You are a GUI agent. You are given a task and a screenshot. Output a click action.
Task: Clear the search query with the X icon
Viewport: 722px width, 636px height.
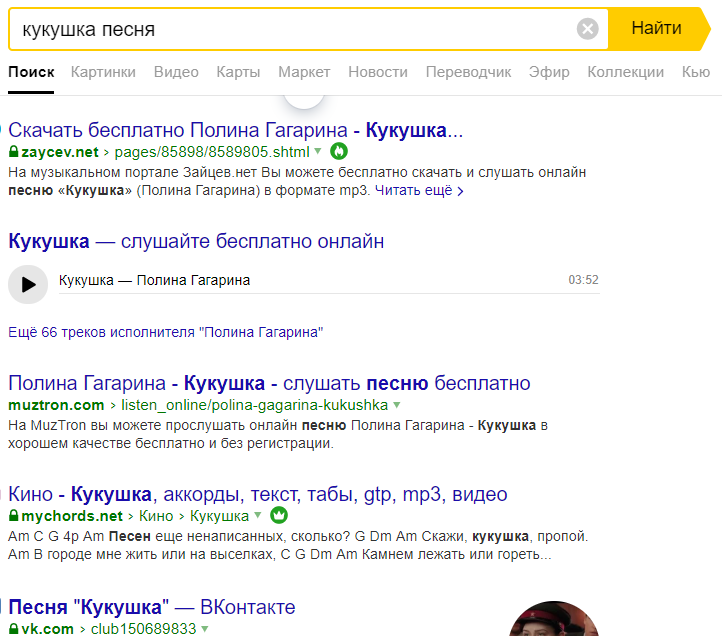(x=588, y=29)
